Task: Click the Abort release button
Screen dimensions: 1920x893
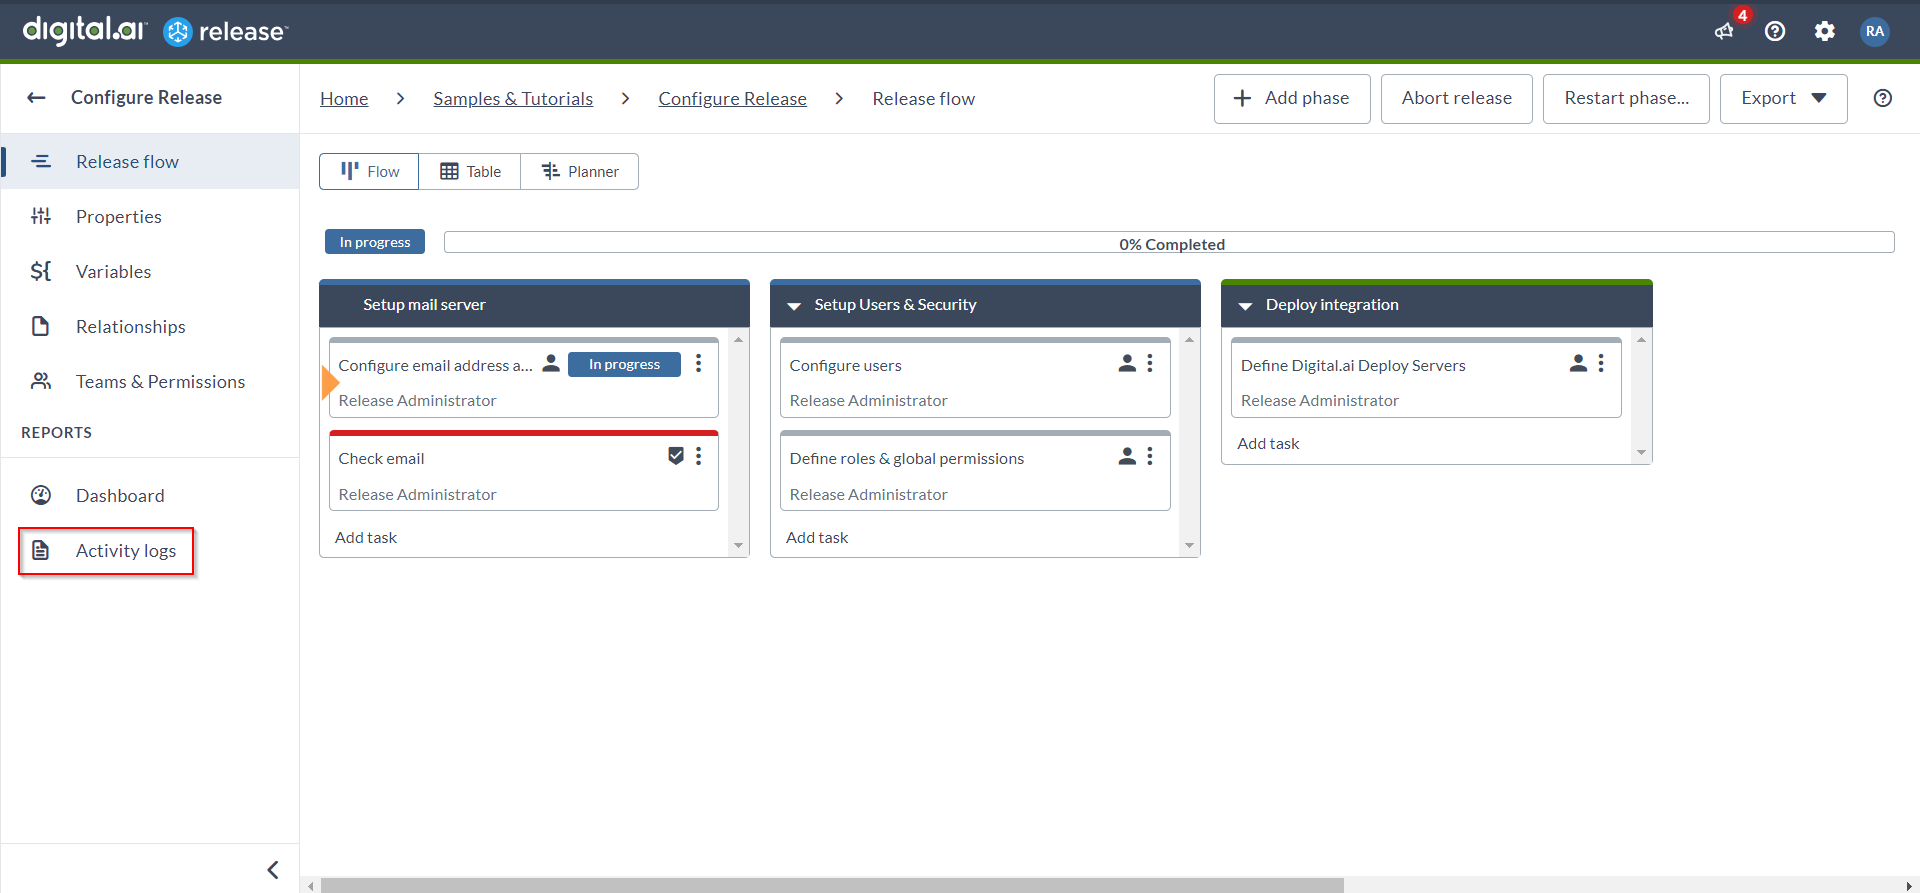Action: tap(1456, 98)
